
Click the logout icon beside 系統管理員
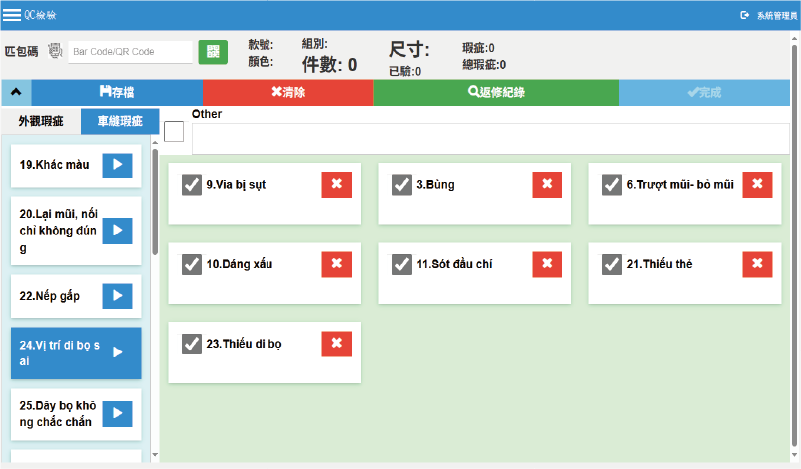tap(744, 15)
